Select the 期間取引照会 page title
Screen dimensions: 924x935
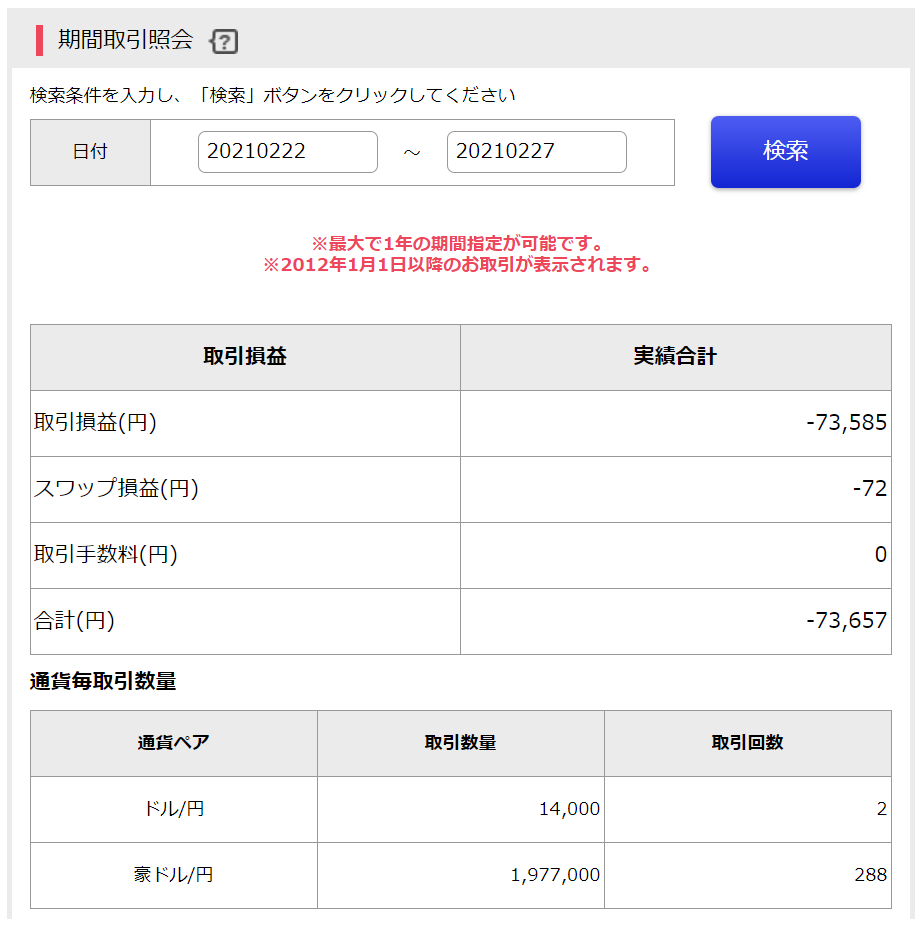[x=125, y=40]
